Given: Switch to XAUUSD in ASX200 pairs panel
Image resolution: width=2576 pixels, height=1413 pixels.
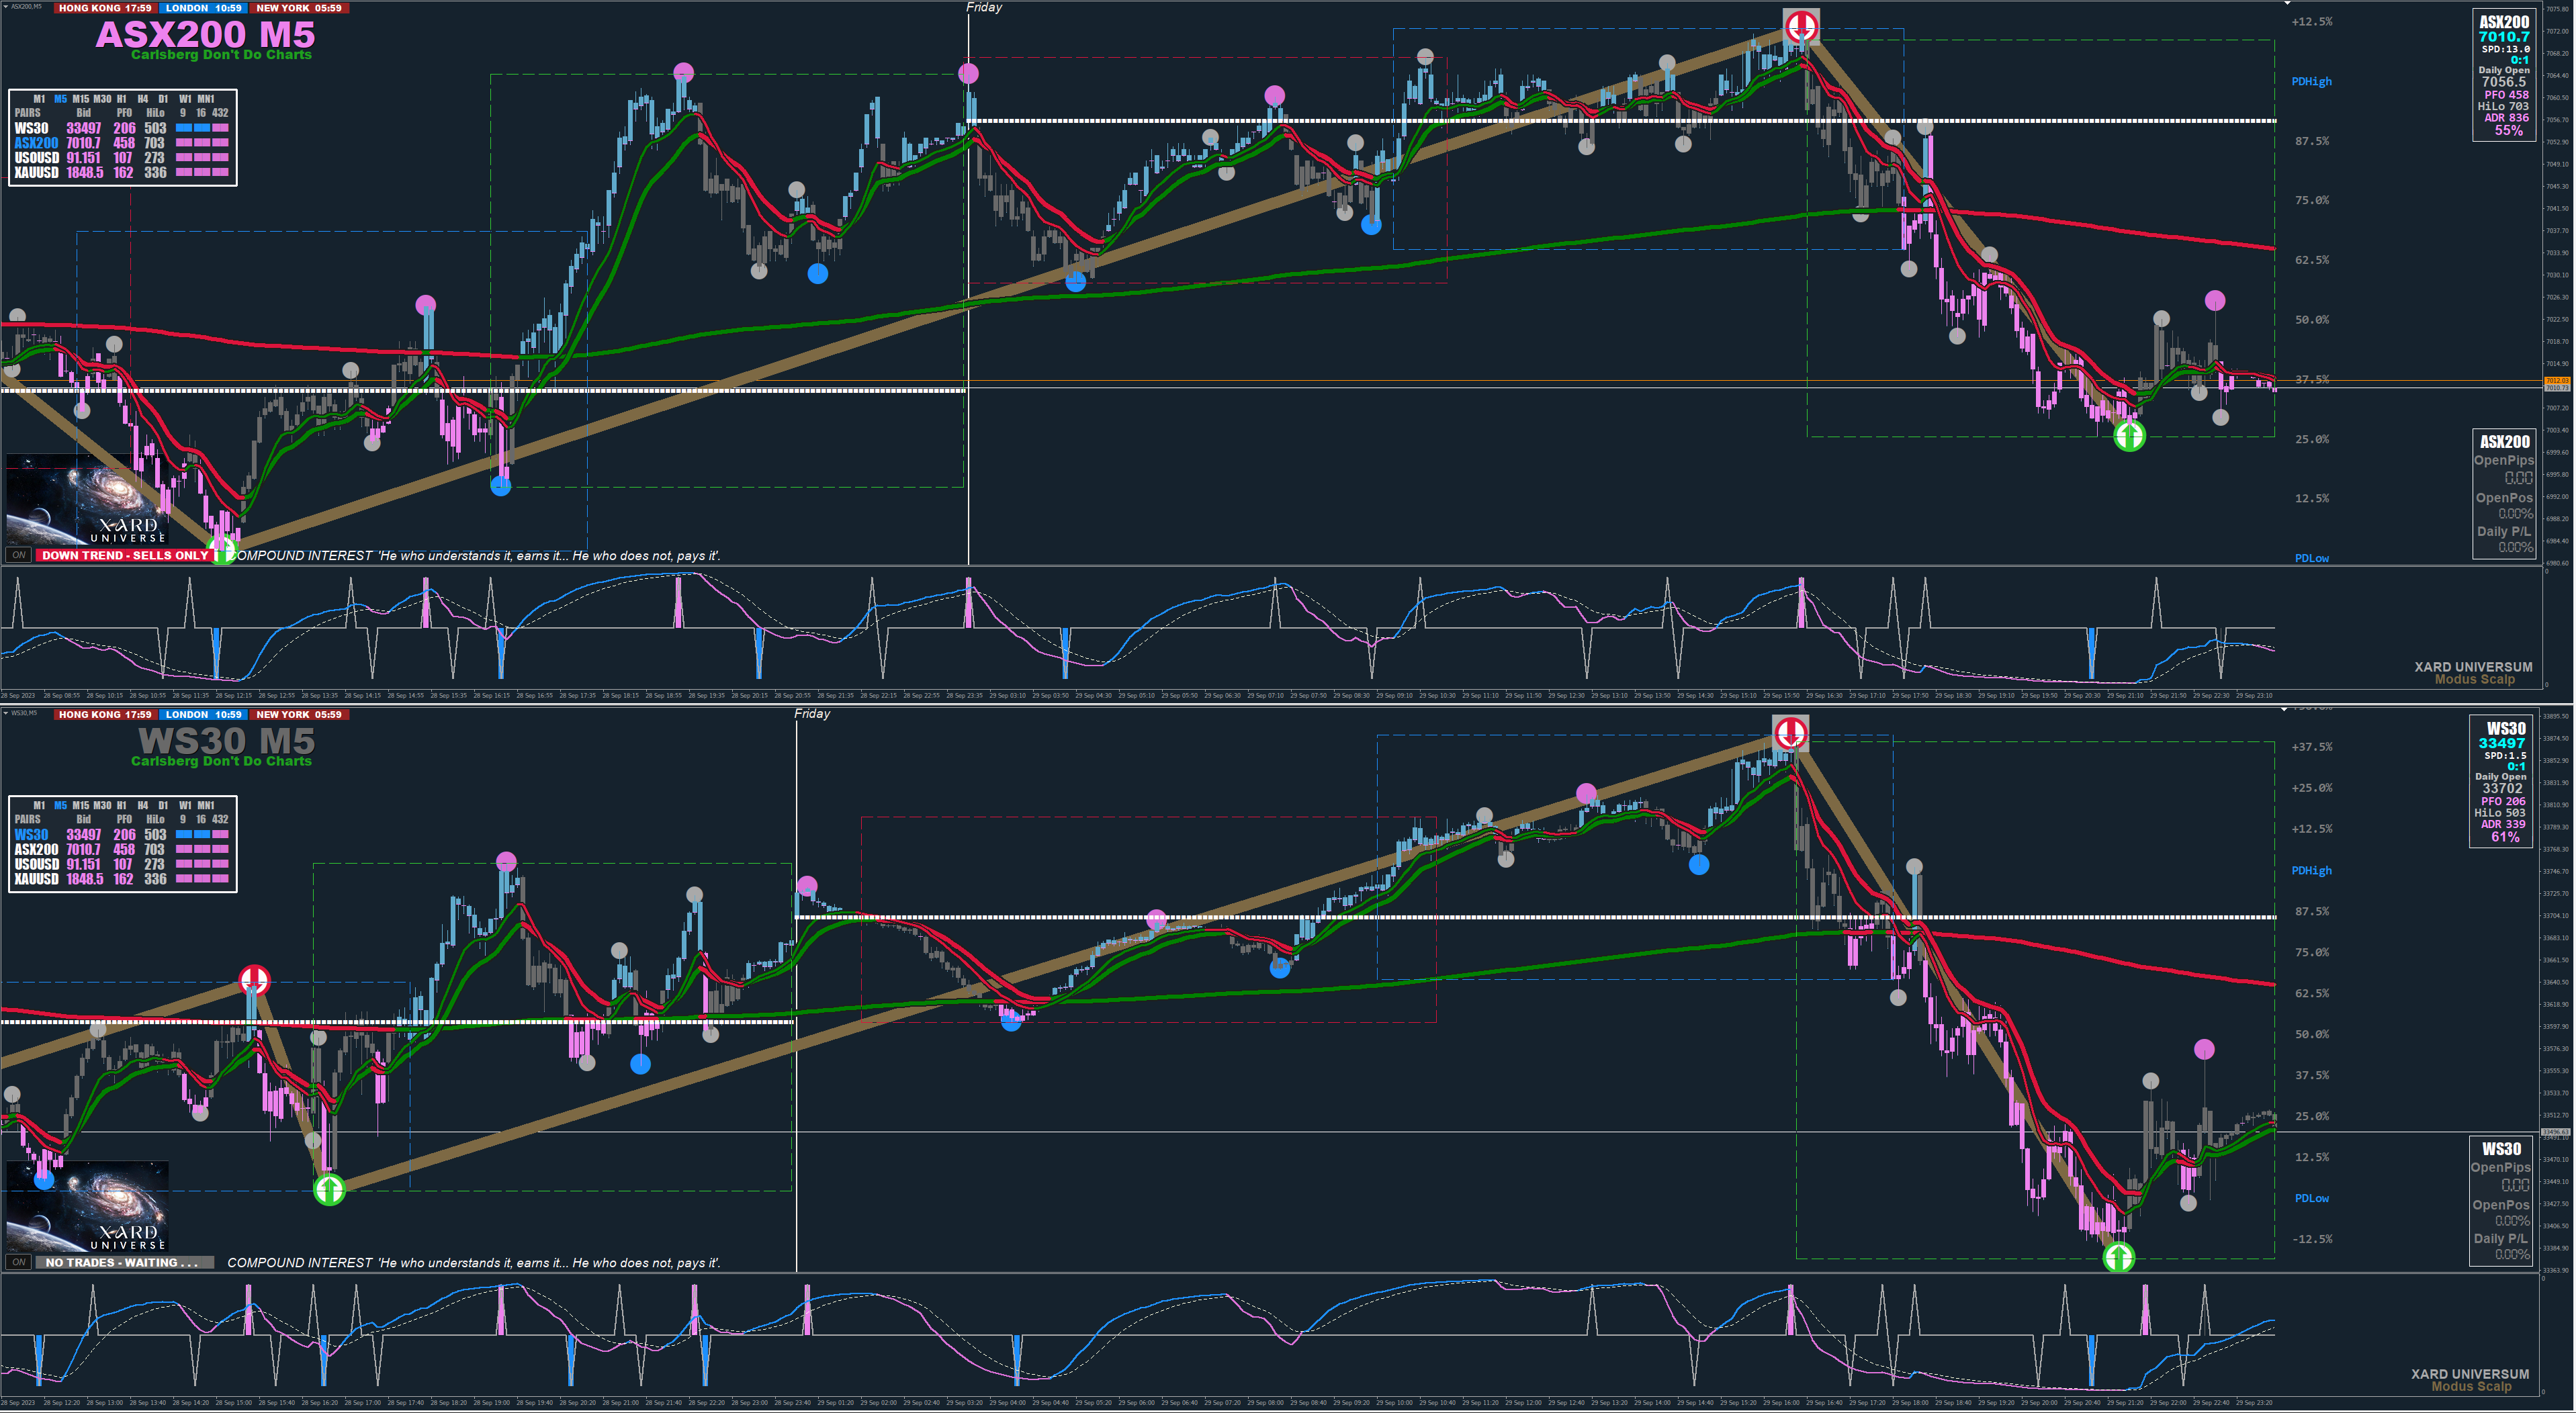Looking at the screenshot, I should pos(36,173).
